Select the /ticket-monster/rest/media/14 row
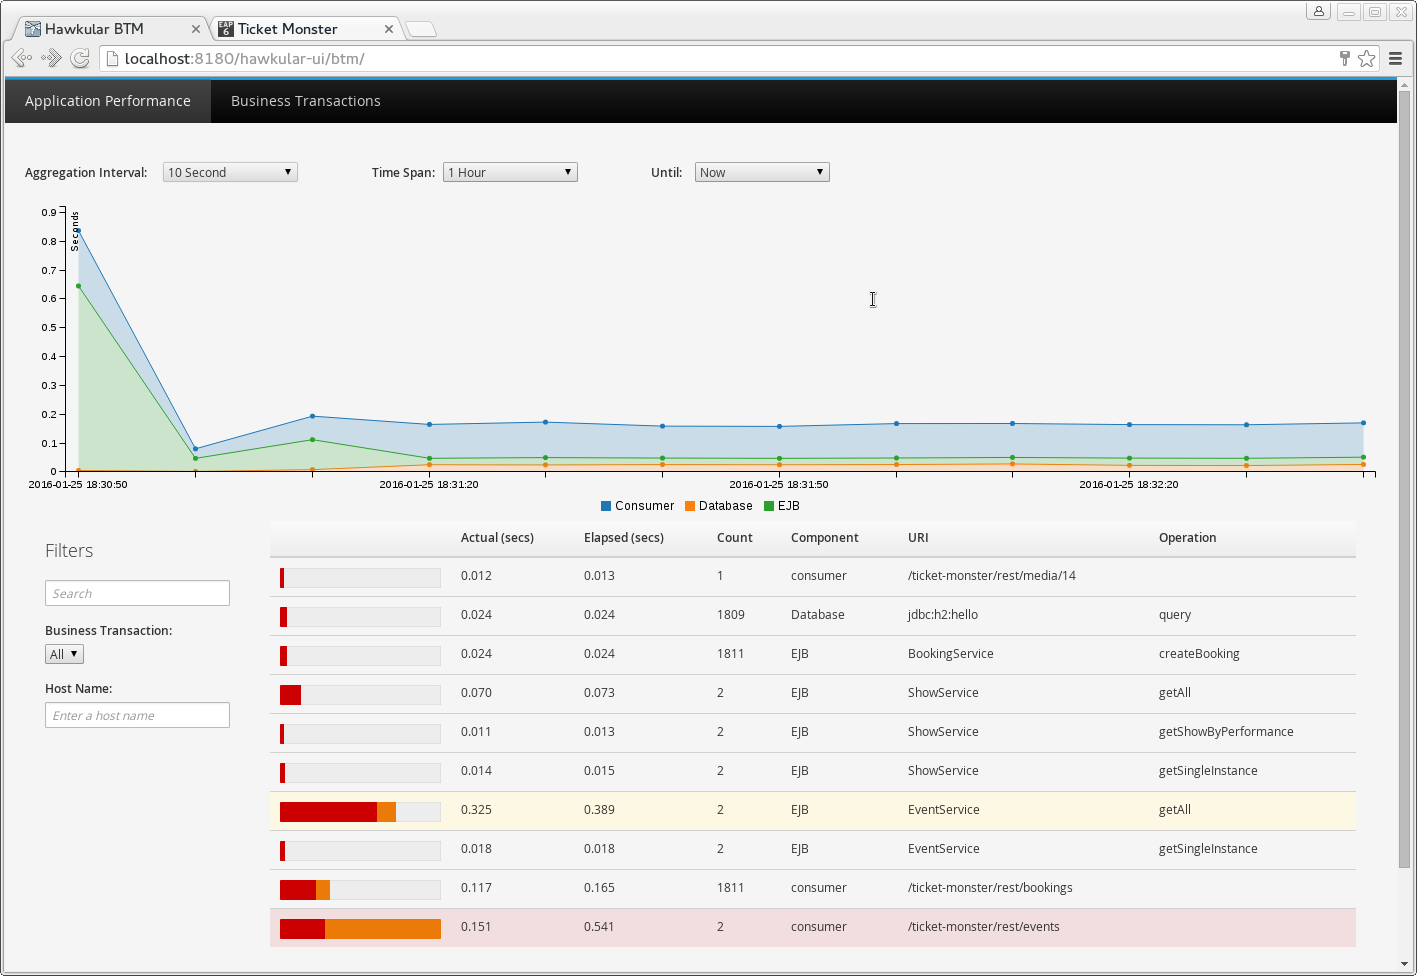The height and width of the screenshot is (976, 1417). click(813, 576)
